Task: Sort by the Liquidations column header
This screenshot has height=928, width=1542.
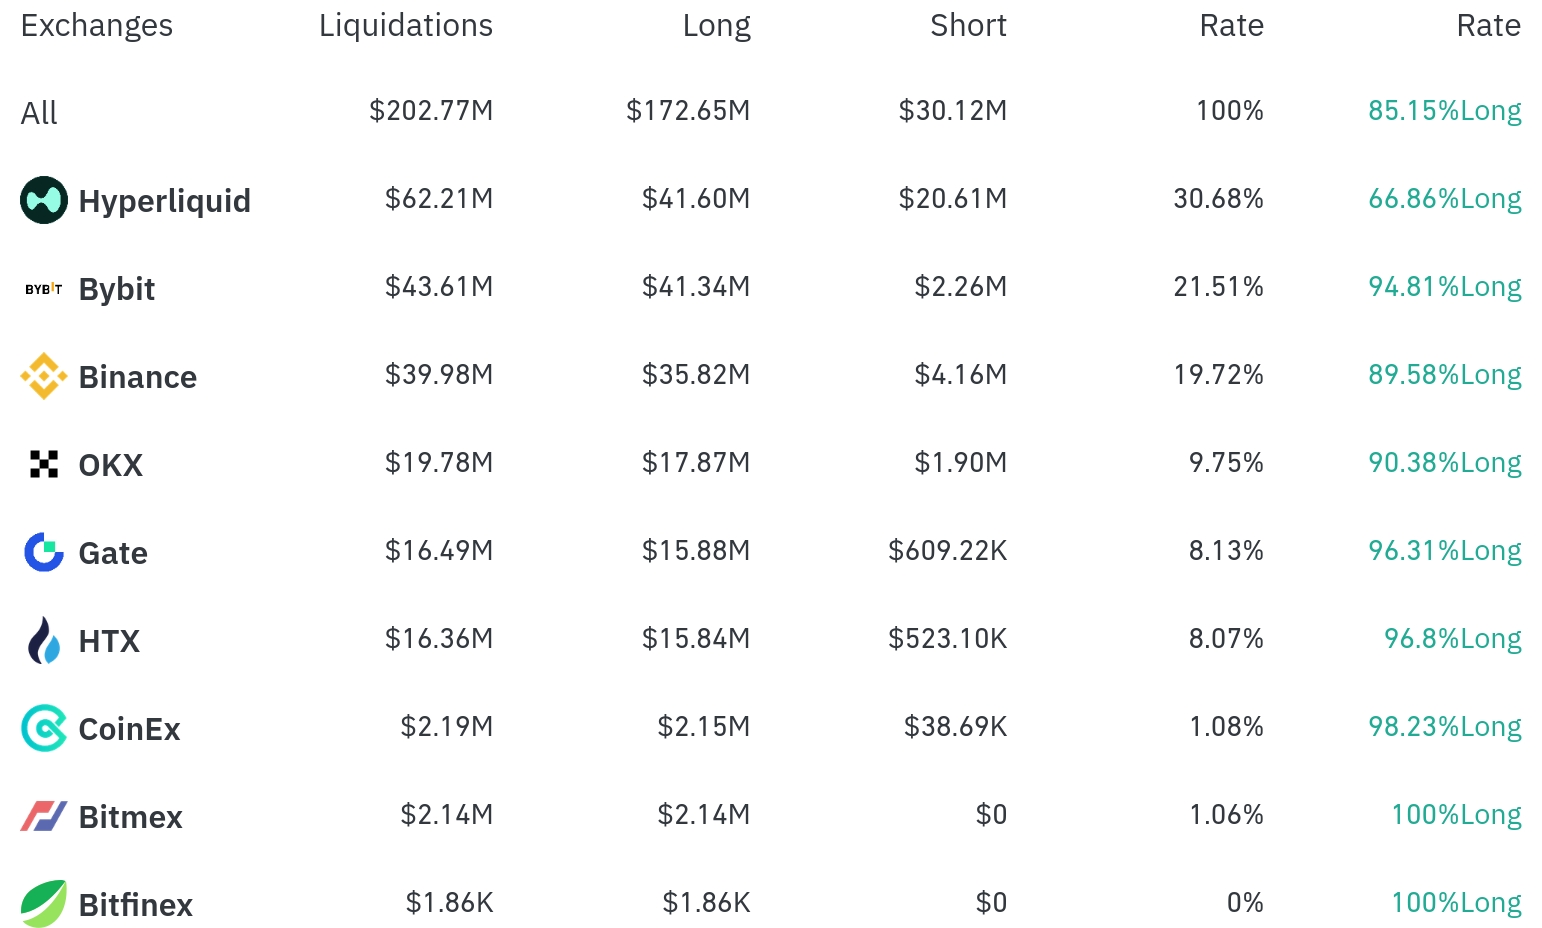Action: pyautogui.click(x=405, y=26)
